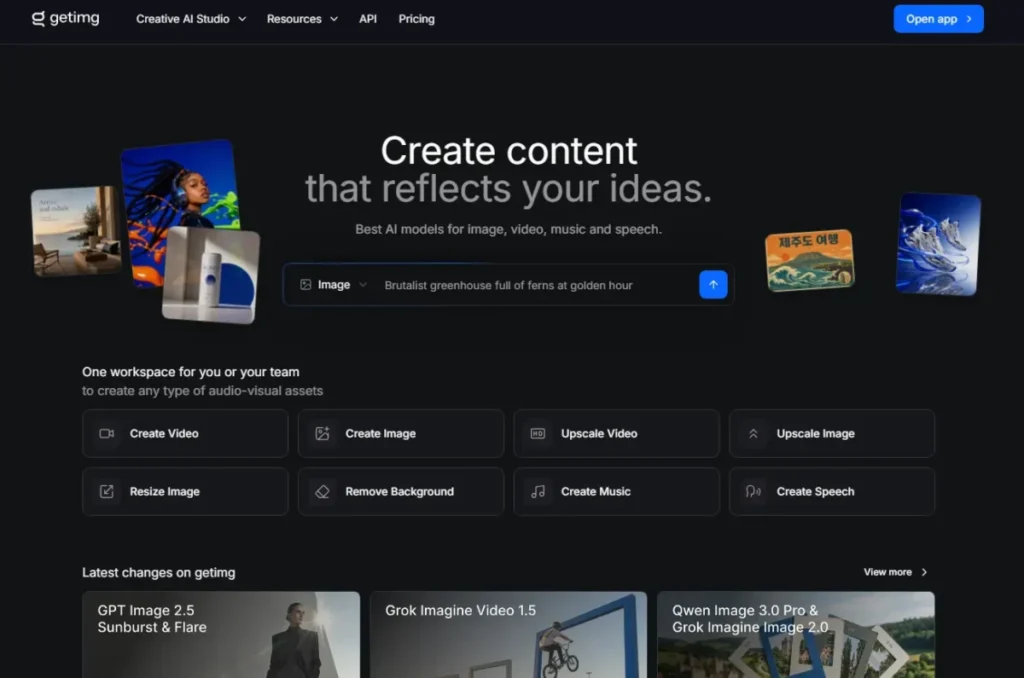
Task: Expand the Creative AI Studio menu
Action: point(191,19)
